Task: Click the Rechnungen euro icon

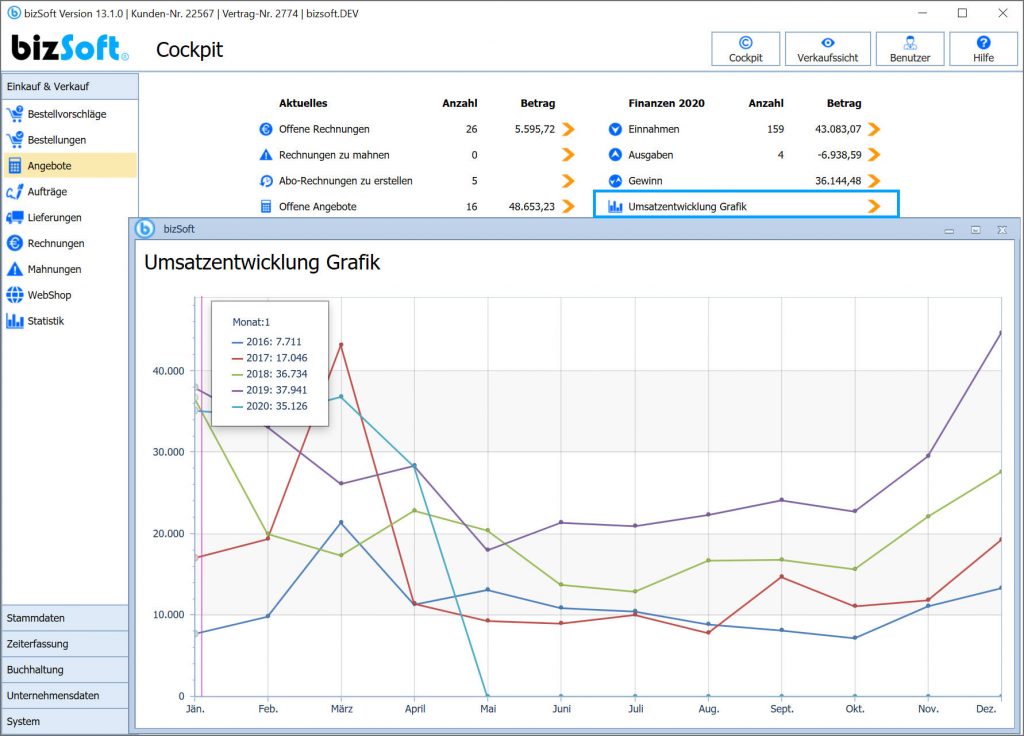Action: coord(14,243)
